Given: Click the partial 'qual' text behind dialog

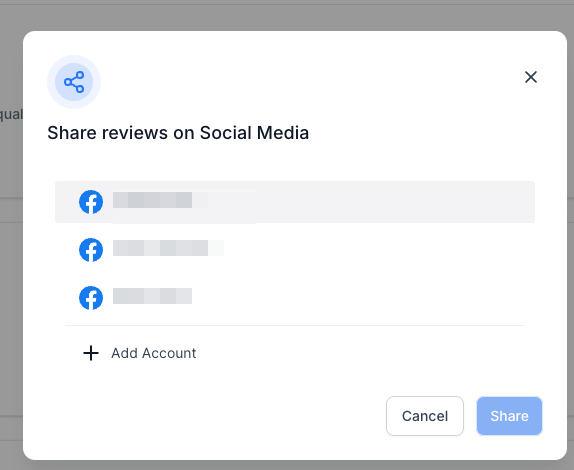Looking at the screenshot, I should (x=11, y=114).
